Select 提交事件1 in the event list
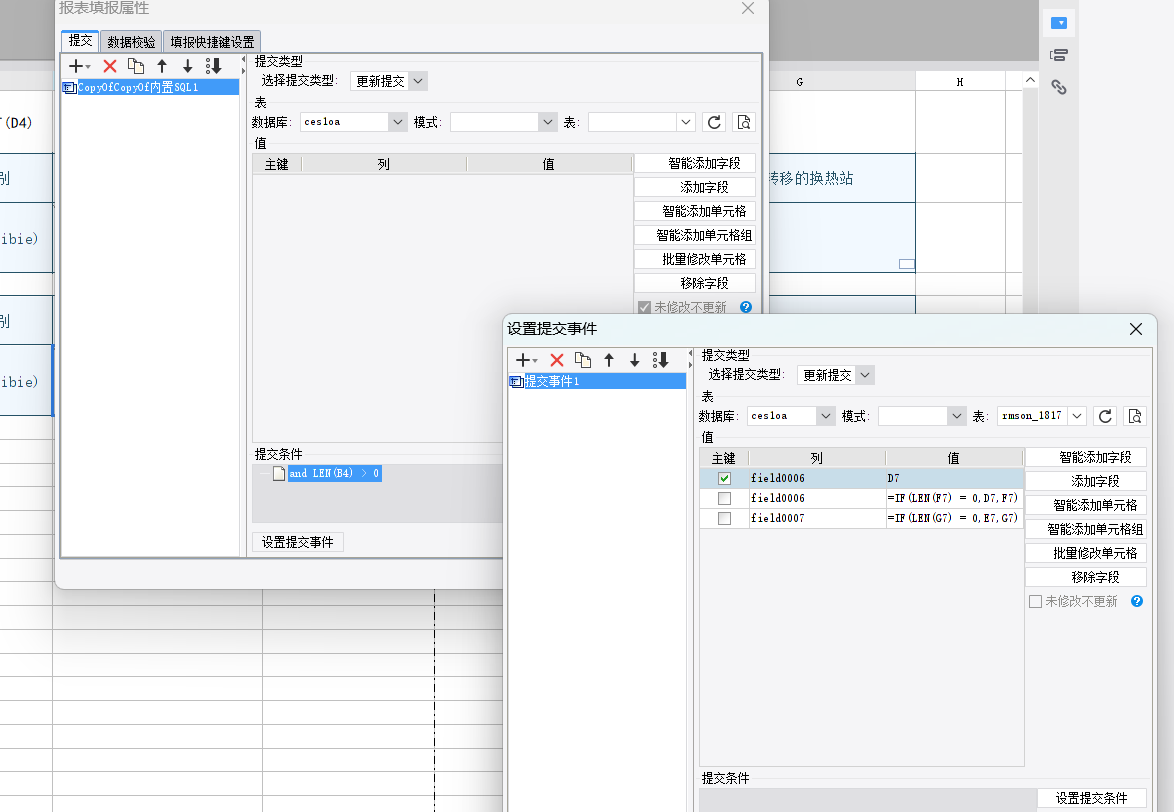Screen dimensions: 1174x812 click(597, 382)
